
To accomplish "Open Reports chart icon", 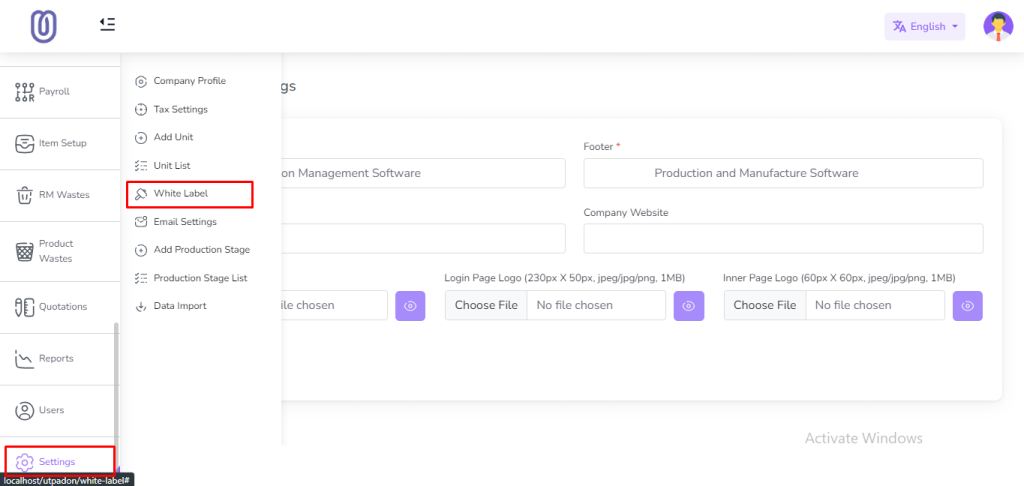I will click(25, 358).
